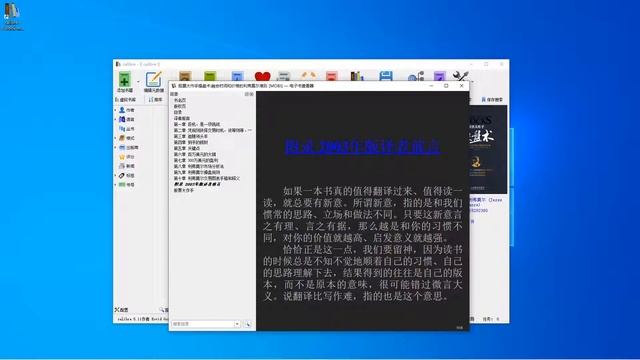The image size is (640, 360).
Task: Click the calibre library bookshelf icon
Action: click(357, 76)
